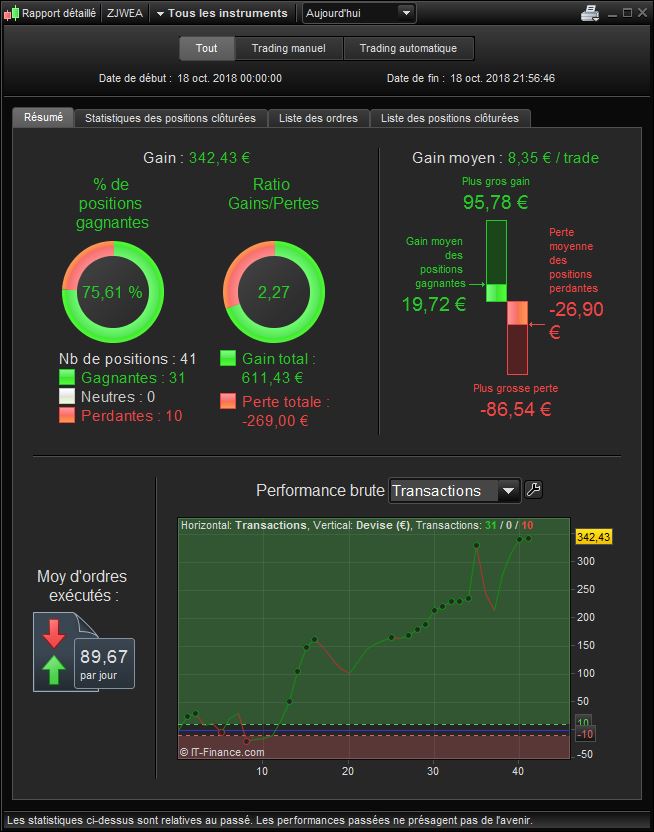Click the Perte totale legend square
Viewport: 654px width, 832px height.
pos(228,401)
